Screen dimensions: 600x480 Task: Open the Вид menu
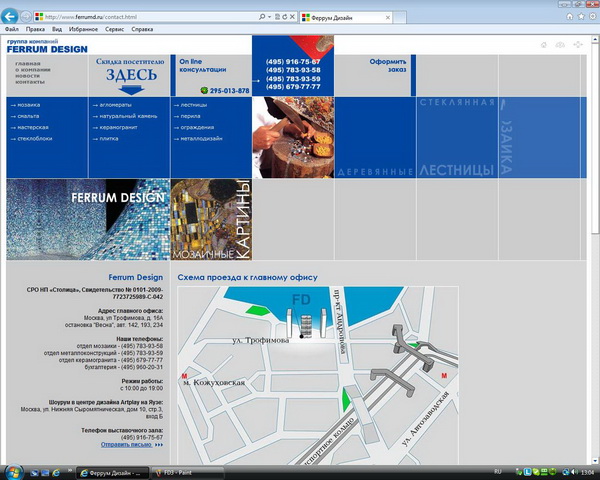(x=57, y=29)
